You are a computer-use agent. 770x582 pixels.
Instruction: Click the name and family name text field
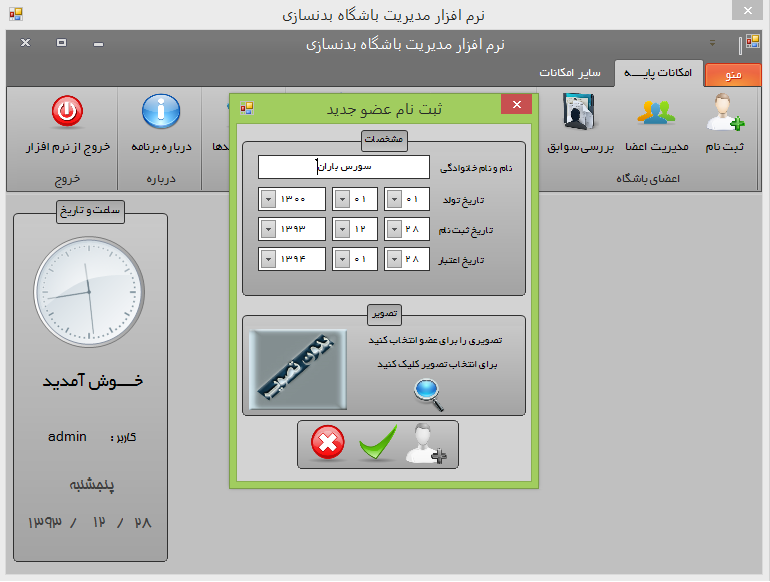coord(343,167)
